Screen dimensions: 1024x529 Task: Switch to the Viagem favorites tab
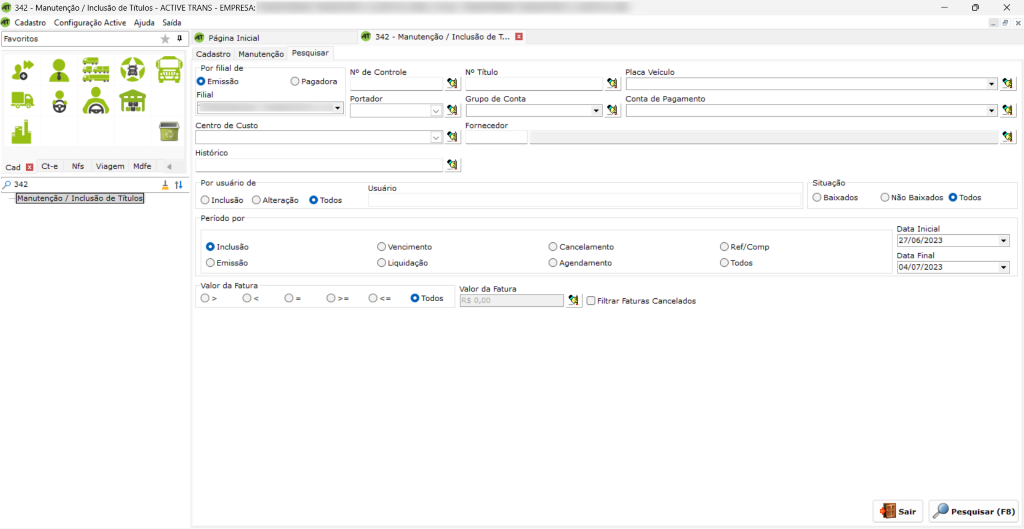(110, 167)
